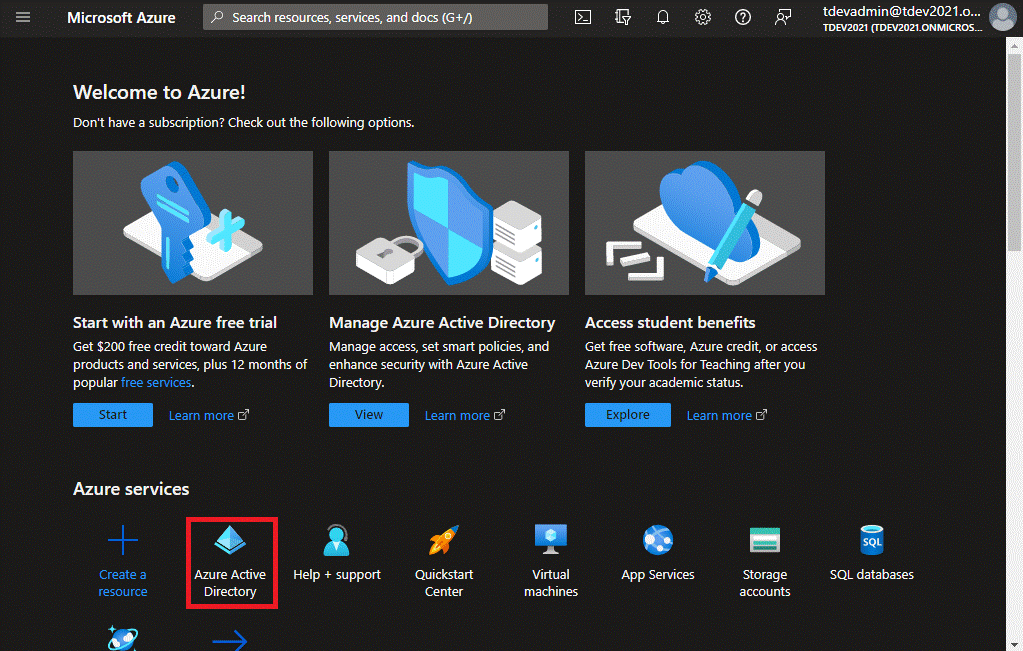
Task: Open the Storage accounts icon
Action: tap(765, 540)
